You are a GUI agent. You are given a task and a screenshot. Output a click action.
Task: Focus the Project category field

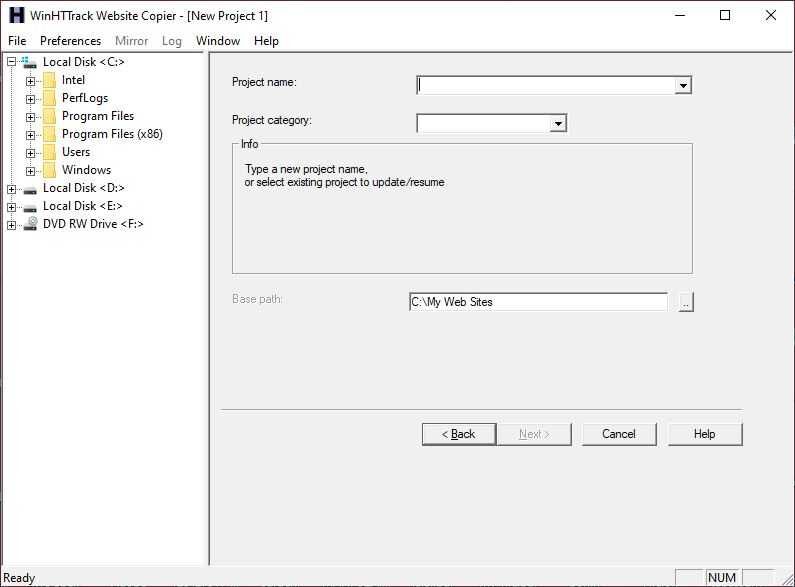(x=483, y=123)
